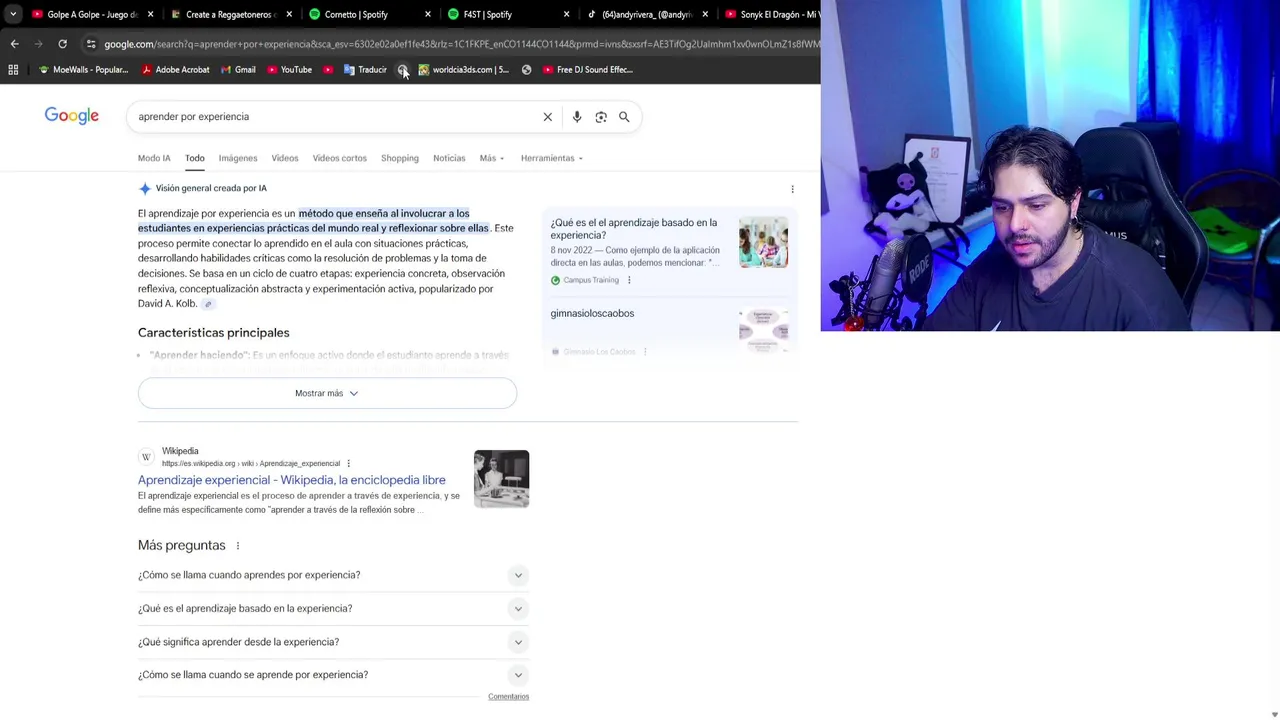The width and height of the screenshot is (1280, 720).
Task: Open the globe icon bookmark
Action: [527, 70]
